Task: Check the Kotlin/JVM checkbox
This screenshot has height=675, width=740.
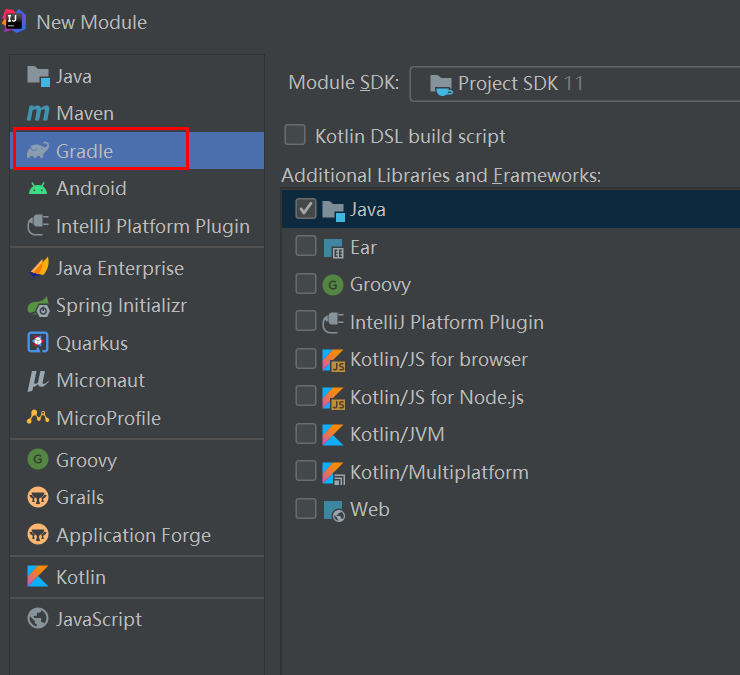Action: tap(306, 434)
